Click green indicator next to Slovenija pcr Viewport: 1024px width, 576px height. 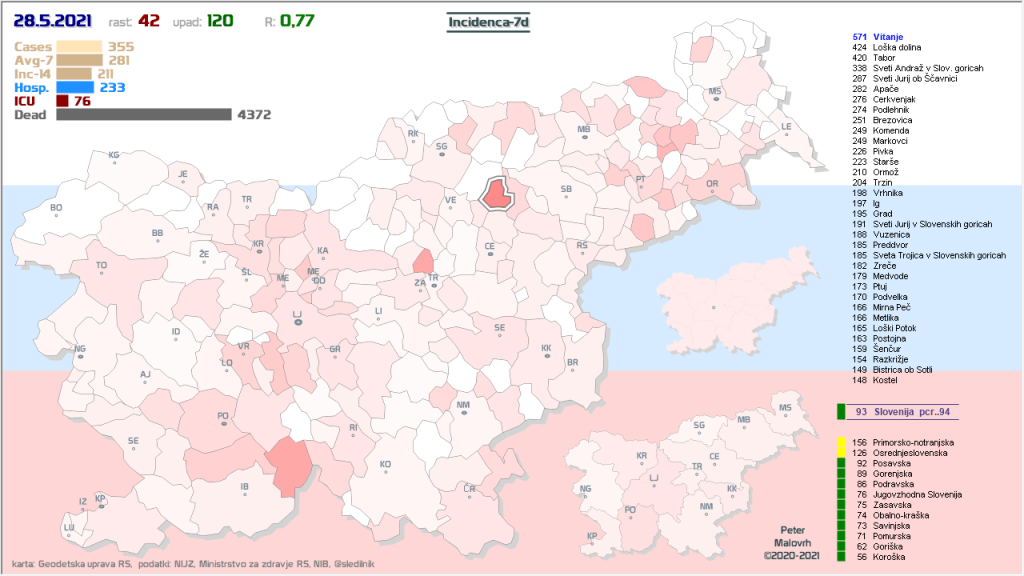click(841, 411)
